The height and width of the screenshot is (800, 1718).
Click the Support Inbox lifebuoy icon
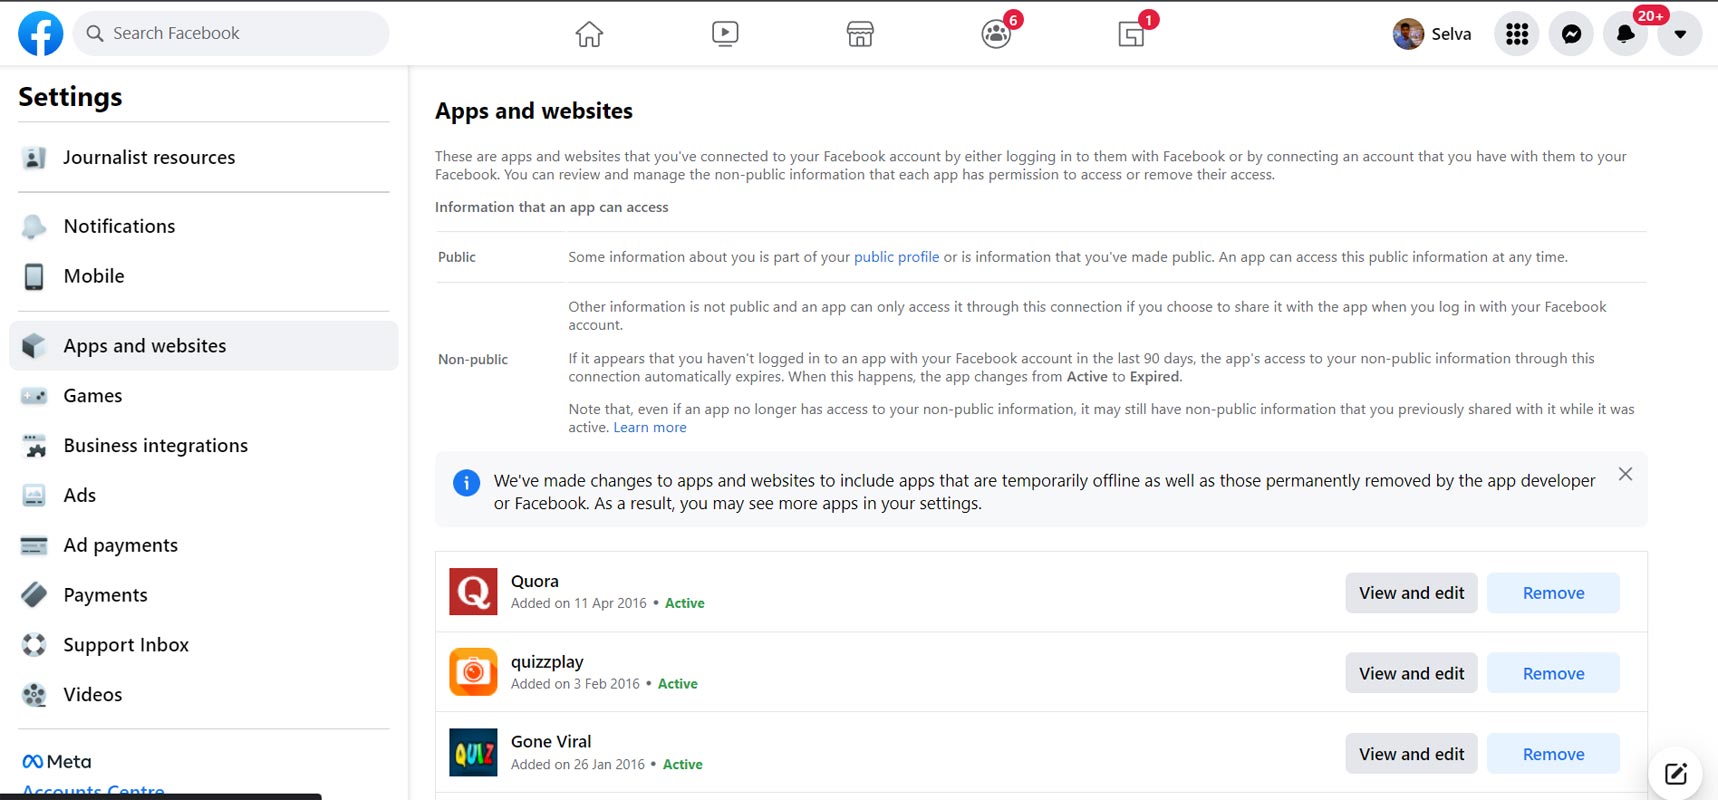(x=34, y=645)
